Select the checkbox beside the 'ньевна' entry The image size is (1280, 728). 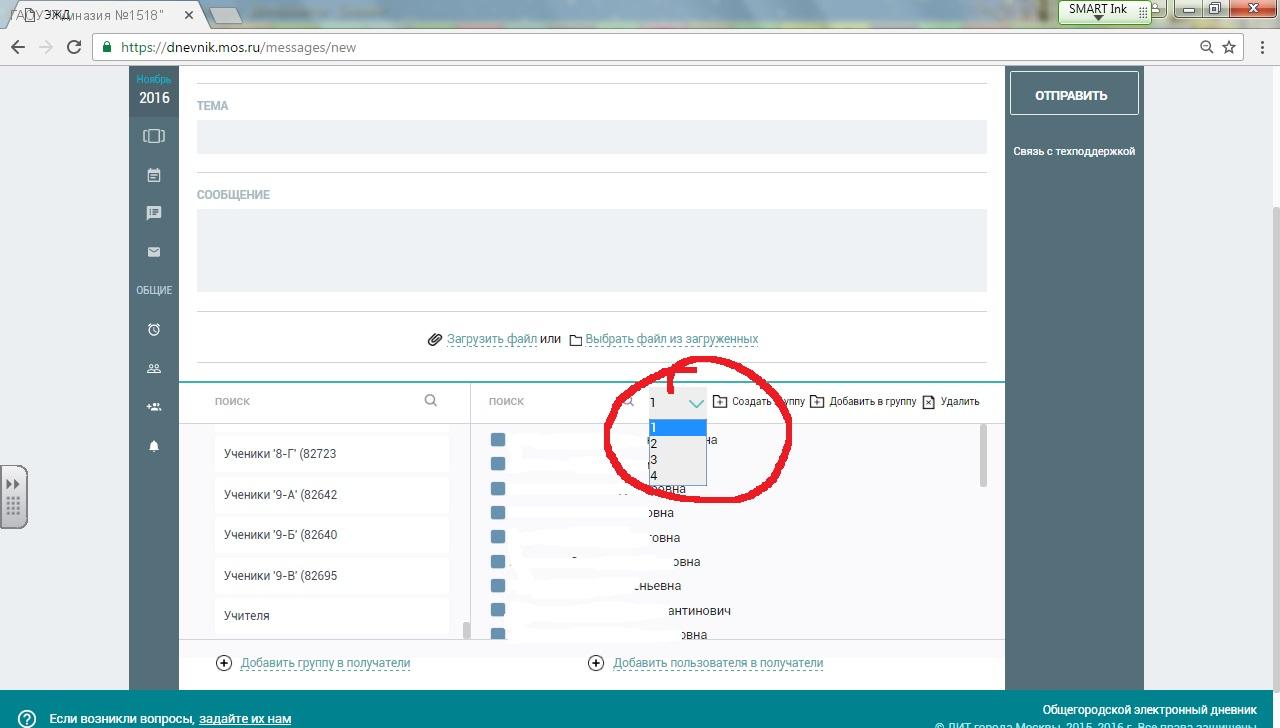(x=498, y=586)
